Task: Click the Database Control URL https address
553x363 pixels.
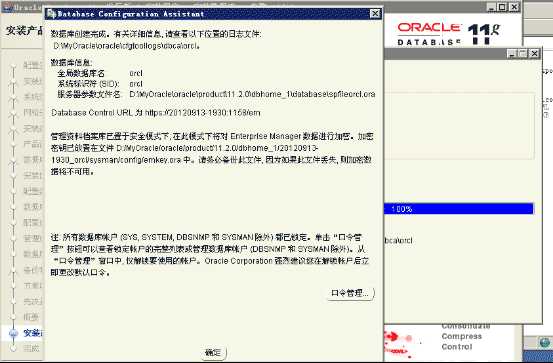Action: point(202,113)
